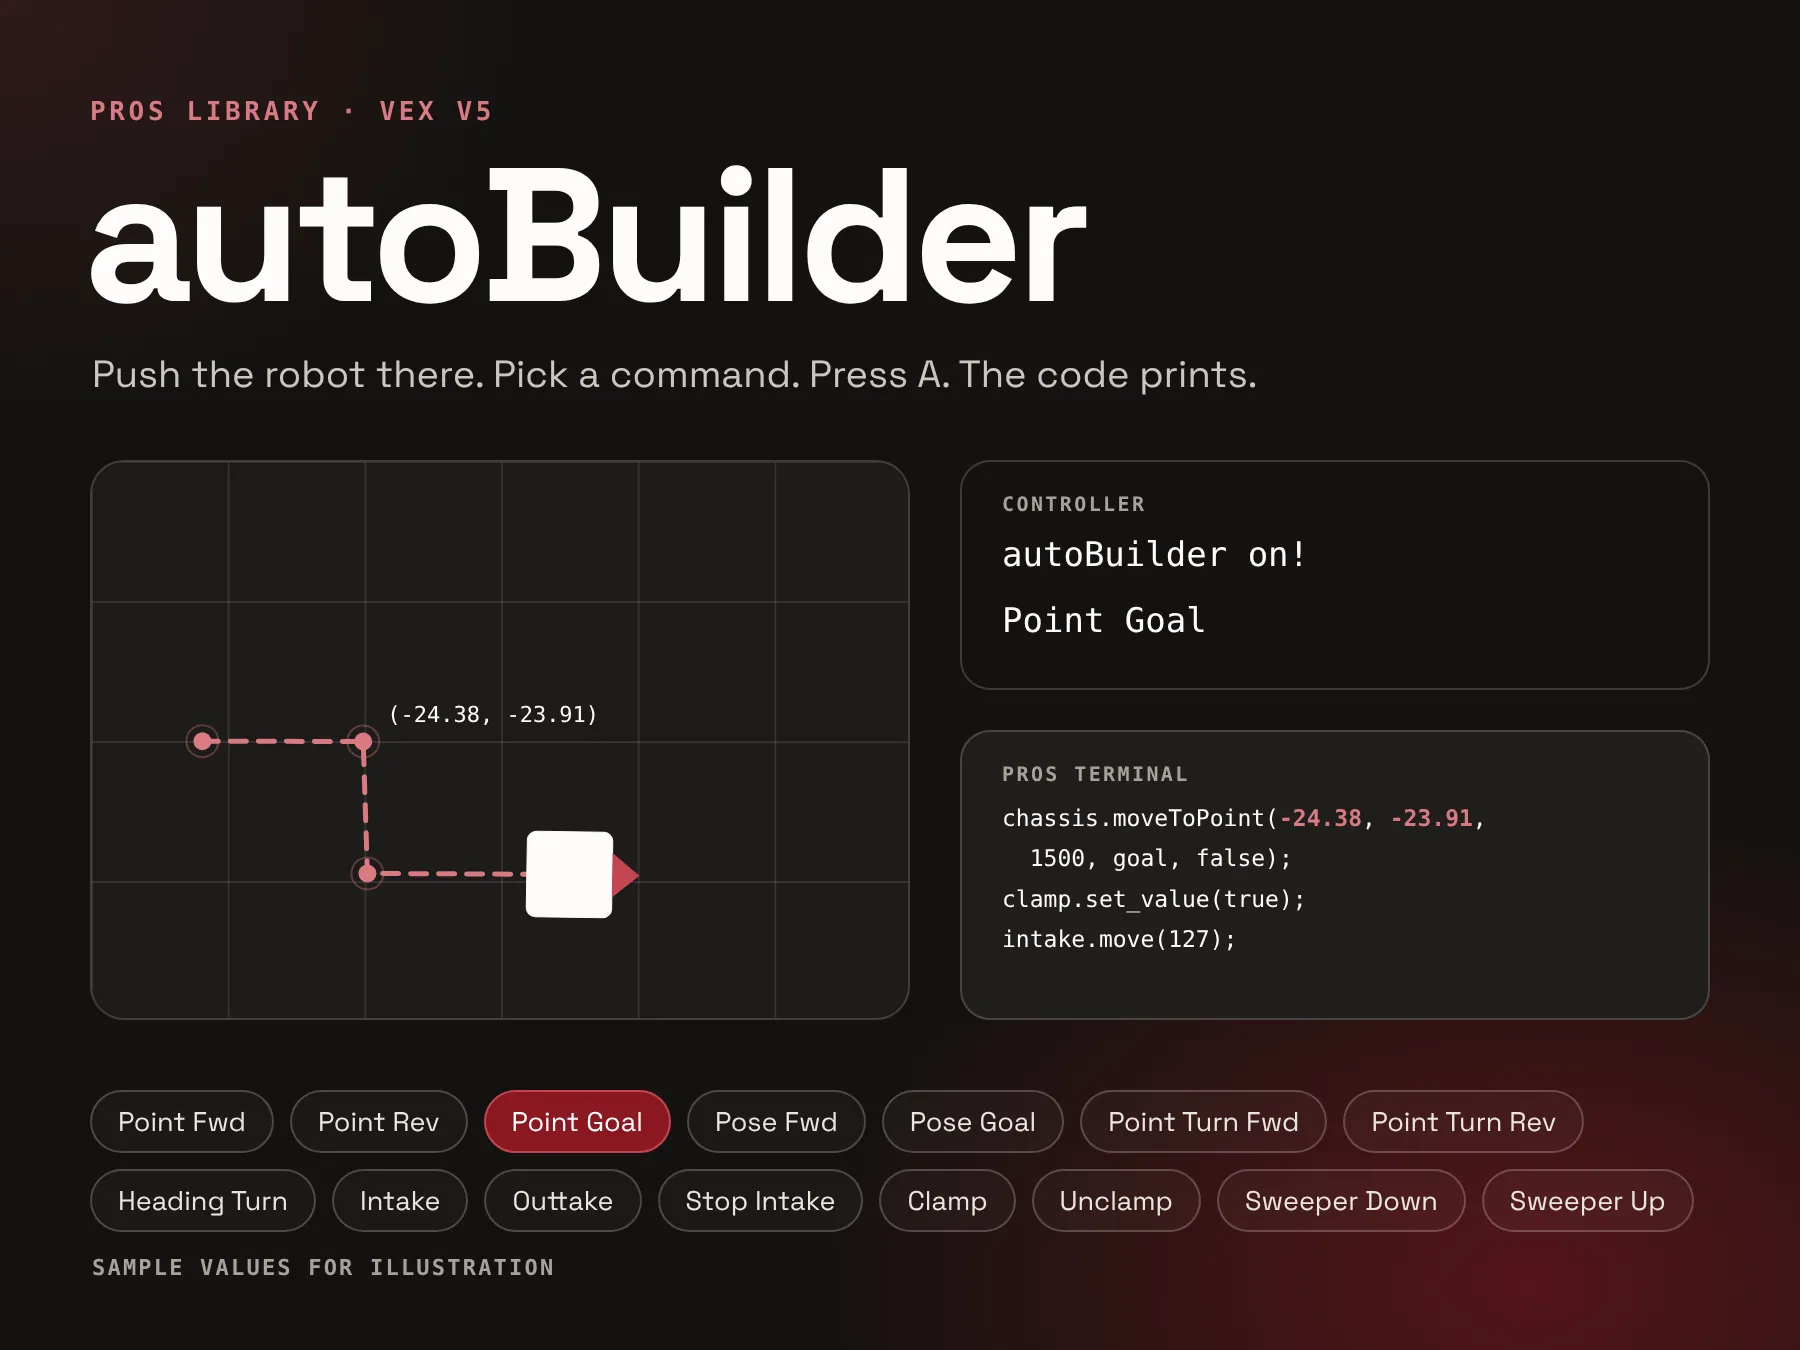The height and width of the screenshot is (1350, 1800).
Task: Click the lower corner waypoint near robot path
Action: click(367, 874)
